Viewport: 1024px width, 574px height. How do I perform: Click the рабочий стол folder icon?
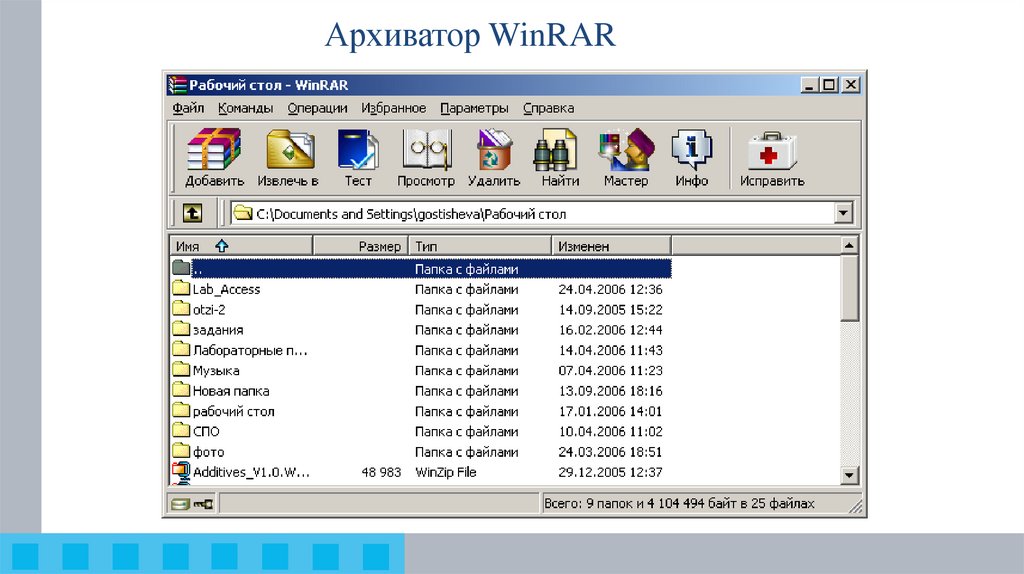tap(181, 409)
